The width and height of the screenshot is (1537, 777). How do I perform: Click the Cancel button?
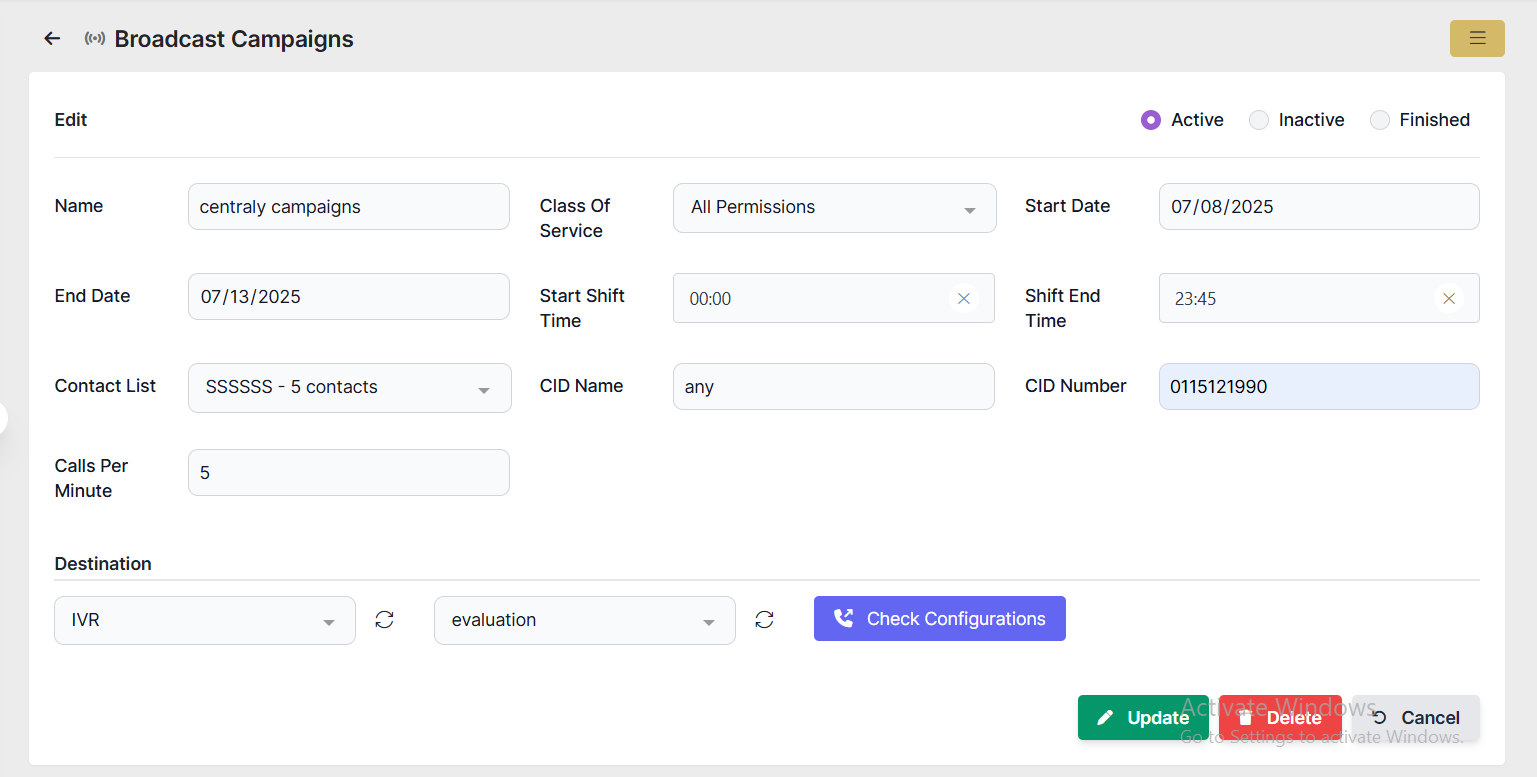pos(1416,718)
